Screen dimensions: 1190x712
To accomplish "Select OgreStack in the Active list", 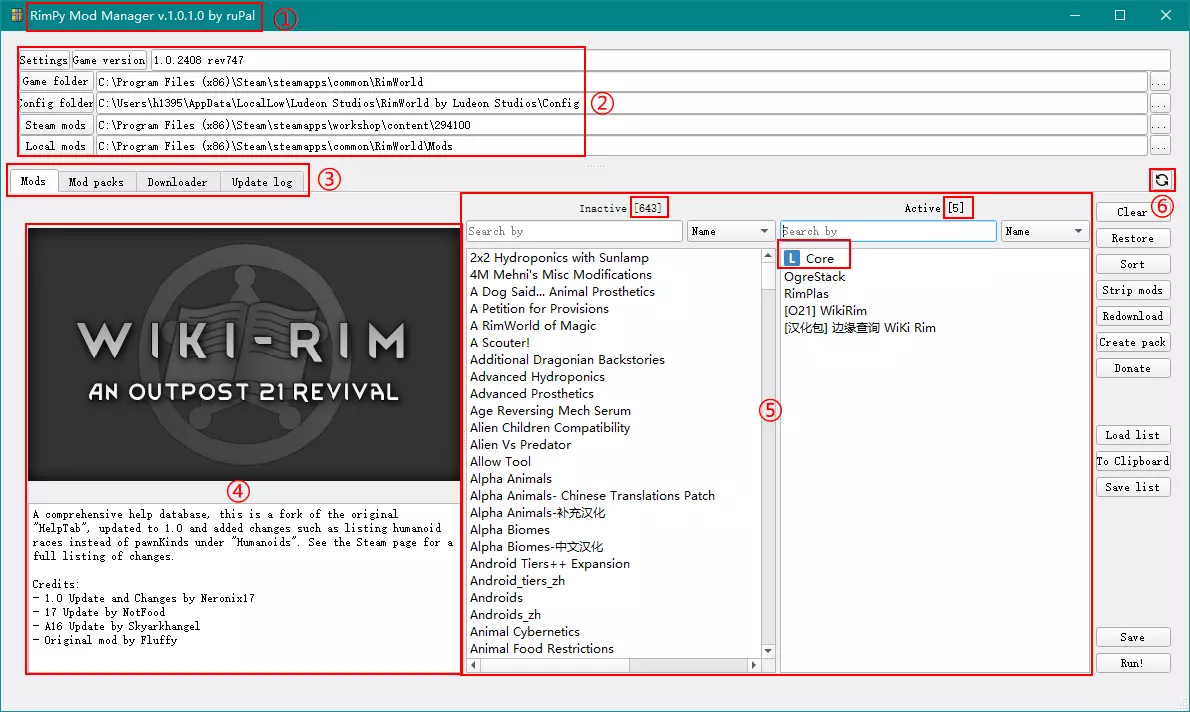I will (x=814, y=276).
